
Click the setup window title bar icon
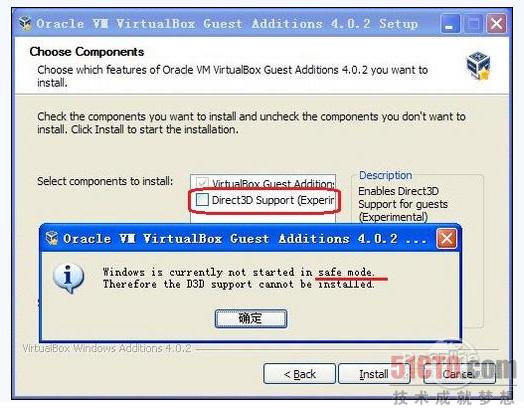(25, 23)
